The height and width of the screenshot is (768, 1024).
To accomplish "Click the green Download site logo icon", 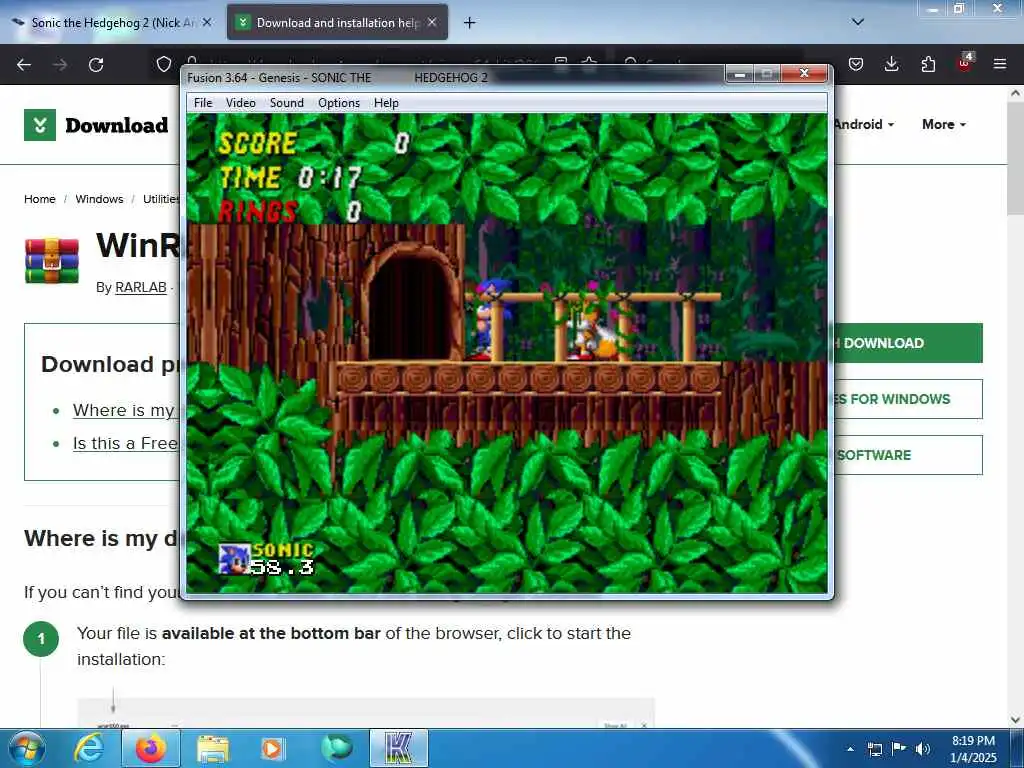I will pyautogui.click(x=40, y=125).
